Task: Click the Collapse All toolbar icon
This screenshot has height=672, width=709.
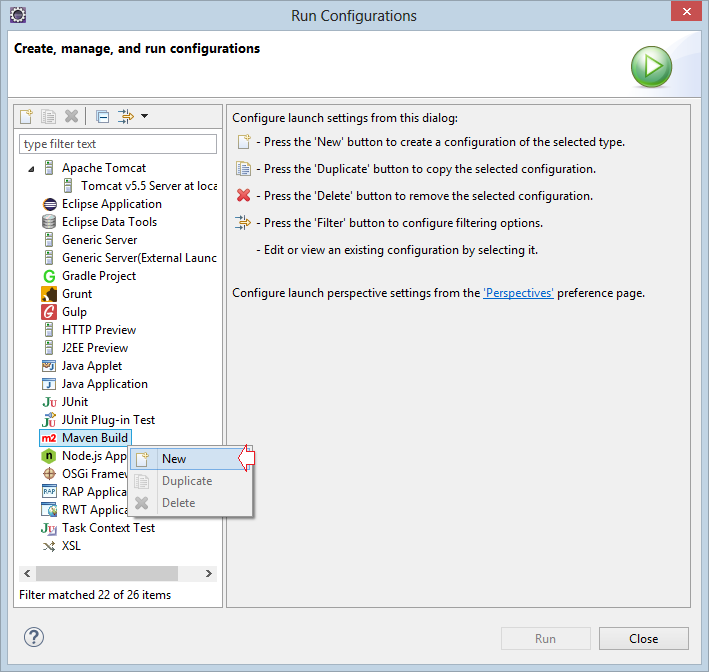Action: 103,117
